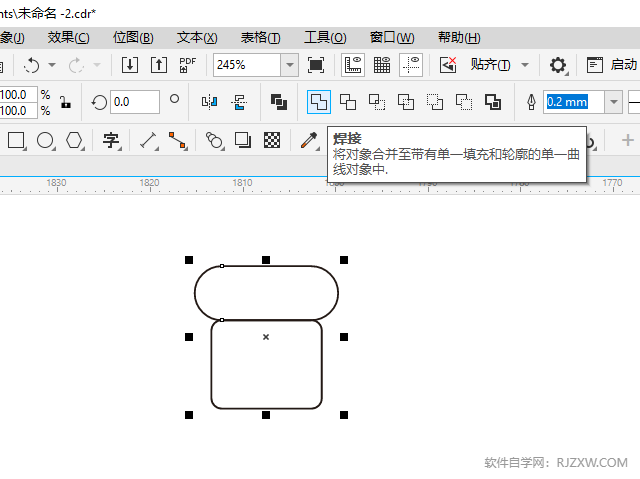Open the 窗口(W) menu
The height and width of the screenshot is (479, 640).
click(x=392, y=38)
